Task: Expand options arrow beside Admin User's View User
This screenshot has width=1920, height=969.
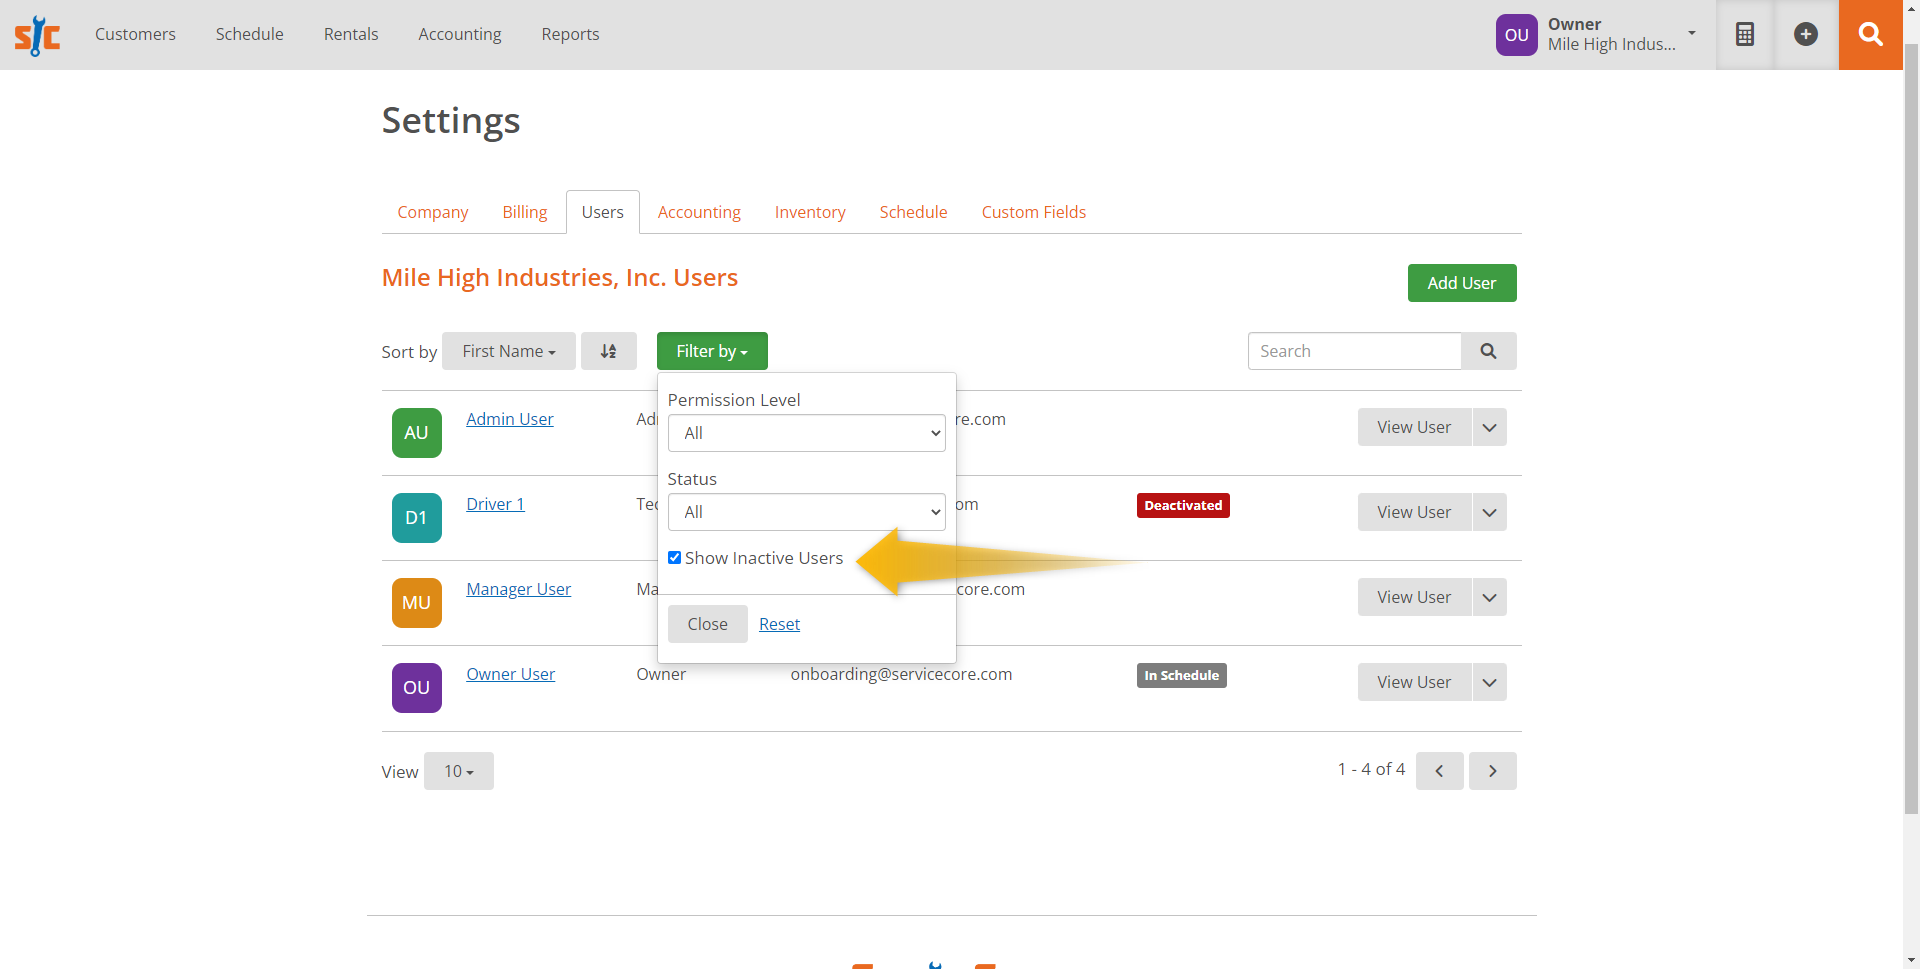Action: coord(1489,427)
